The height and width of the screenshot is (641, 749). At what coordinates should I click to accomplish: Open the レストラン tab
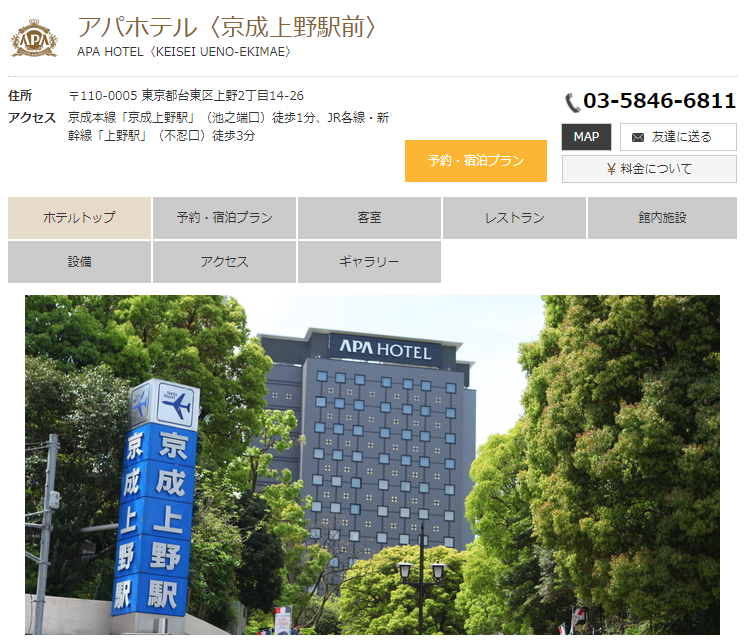[514, 218]
